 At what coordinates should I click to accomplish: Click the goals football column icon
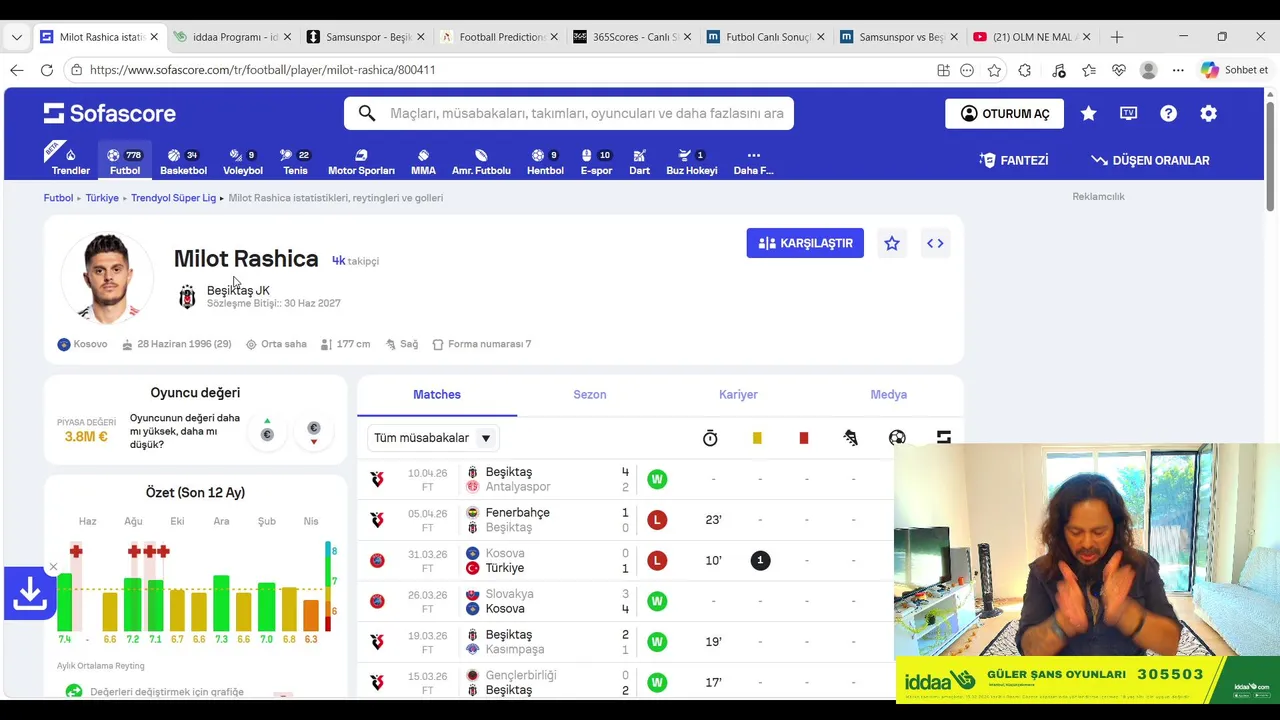point(897,438)
